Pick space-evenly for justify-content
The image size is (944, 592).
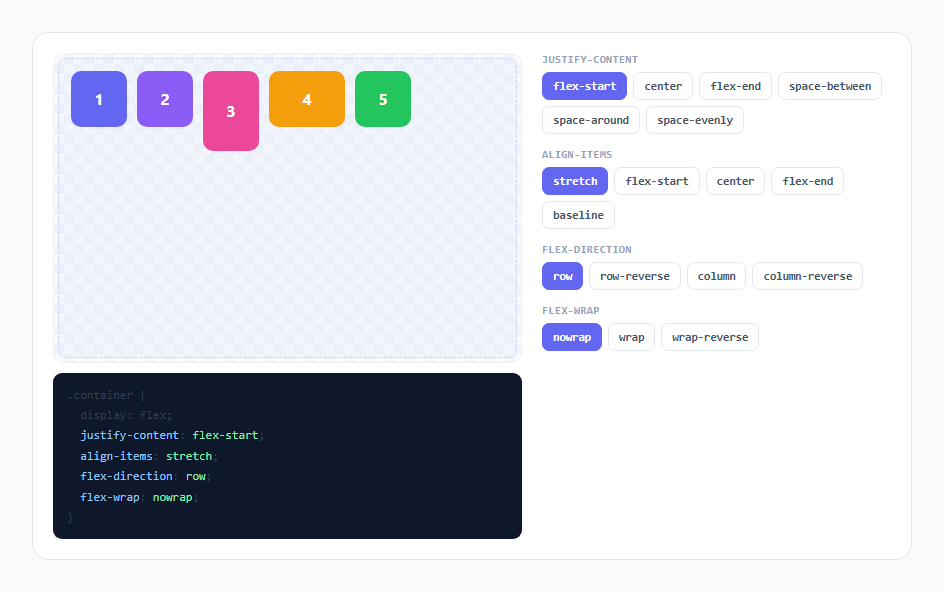point(695,120)
